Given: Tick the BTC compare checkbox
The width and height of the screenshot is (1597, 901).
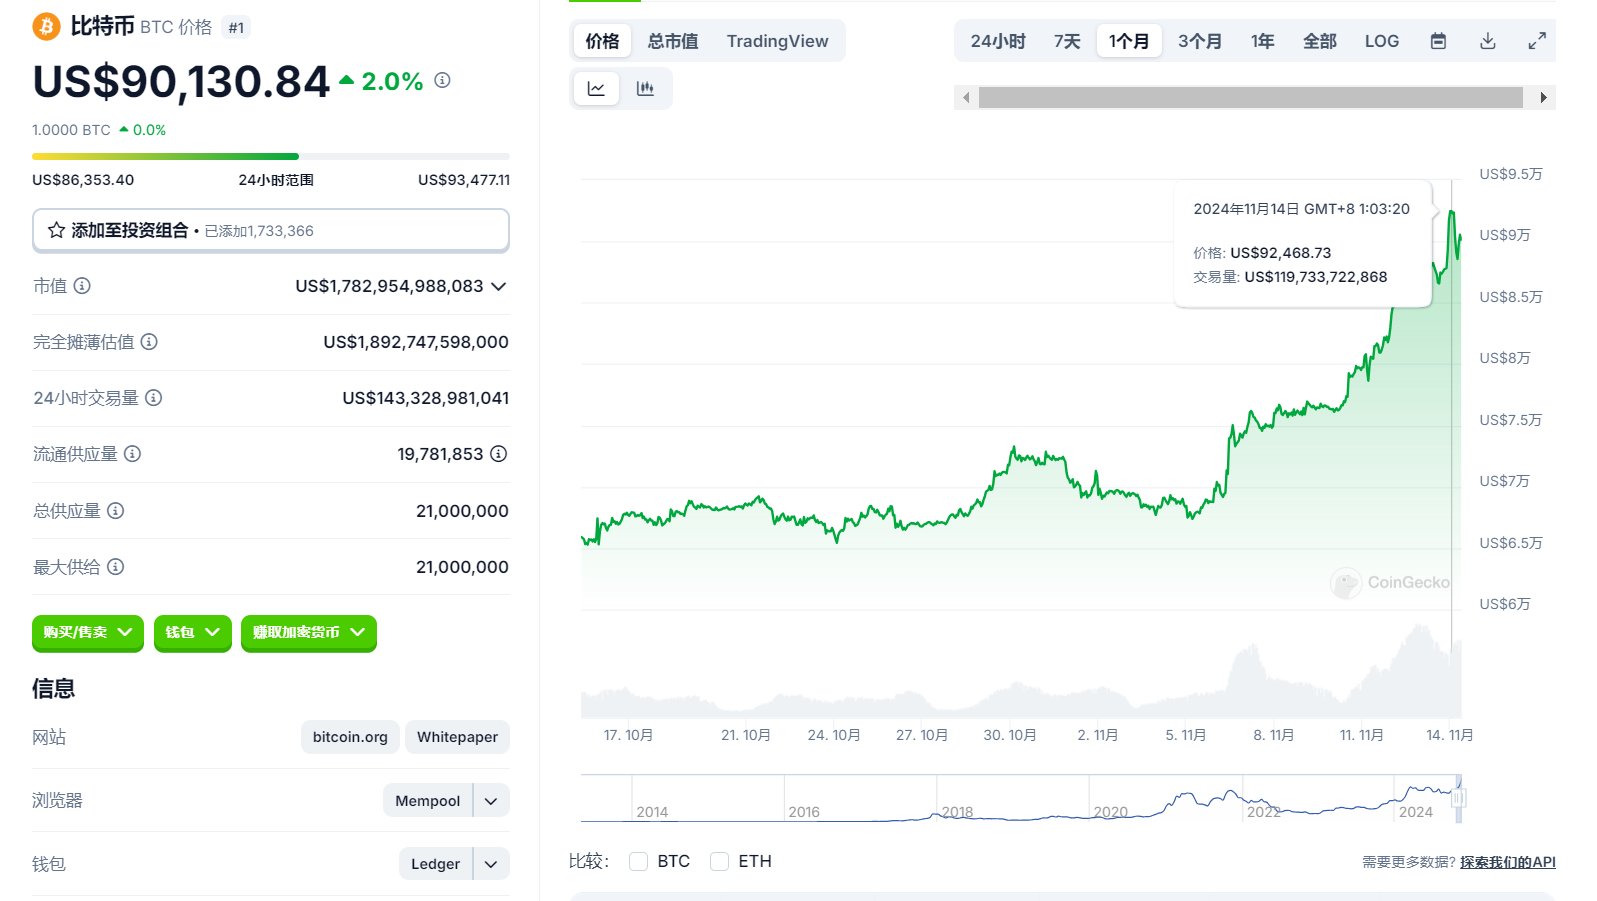Looking at the screenshot, I should tap(638, 861).
